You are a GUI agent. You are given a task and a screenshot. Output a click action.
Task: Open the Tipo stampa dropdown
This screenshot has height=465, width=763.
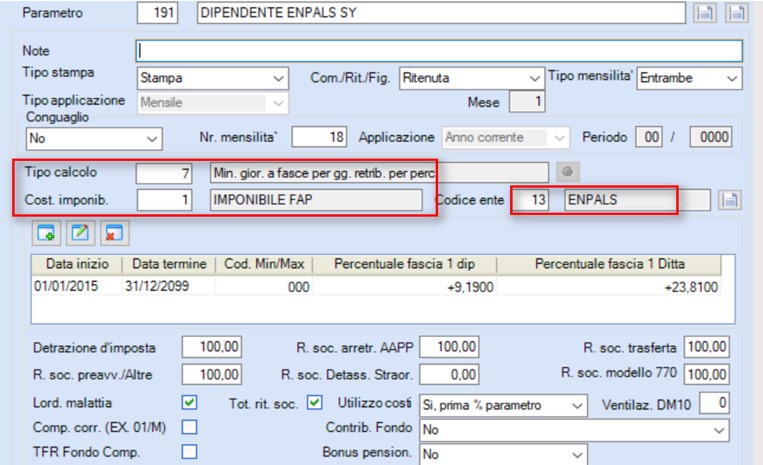point(213,78)
